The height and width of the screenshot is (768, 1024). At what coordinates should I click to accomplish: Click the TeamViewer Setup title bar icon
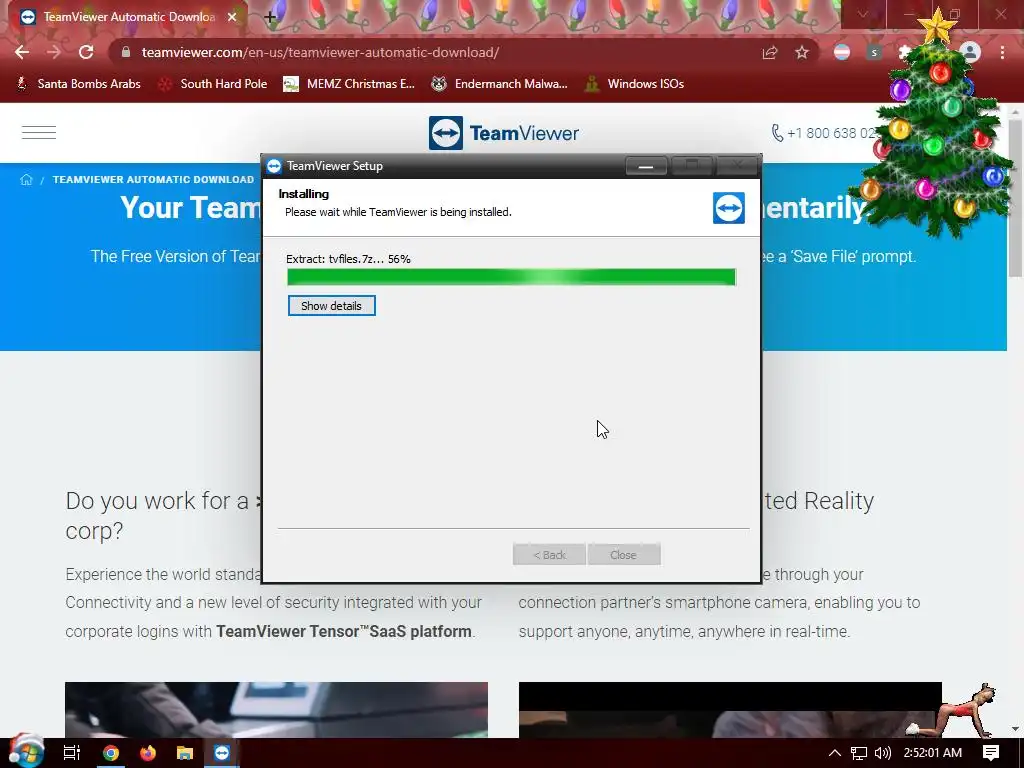[274, 166]
